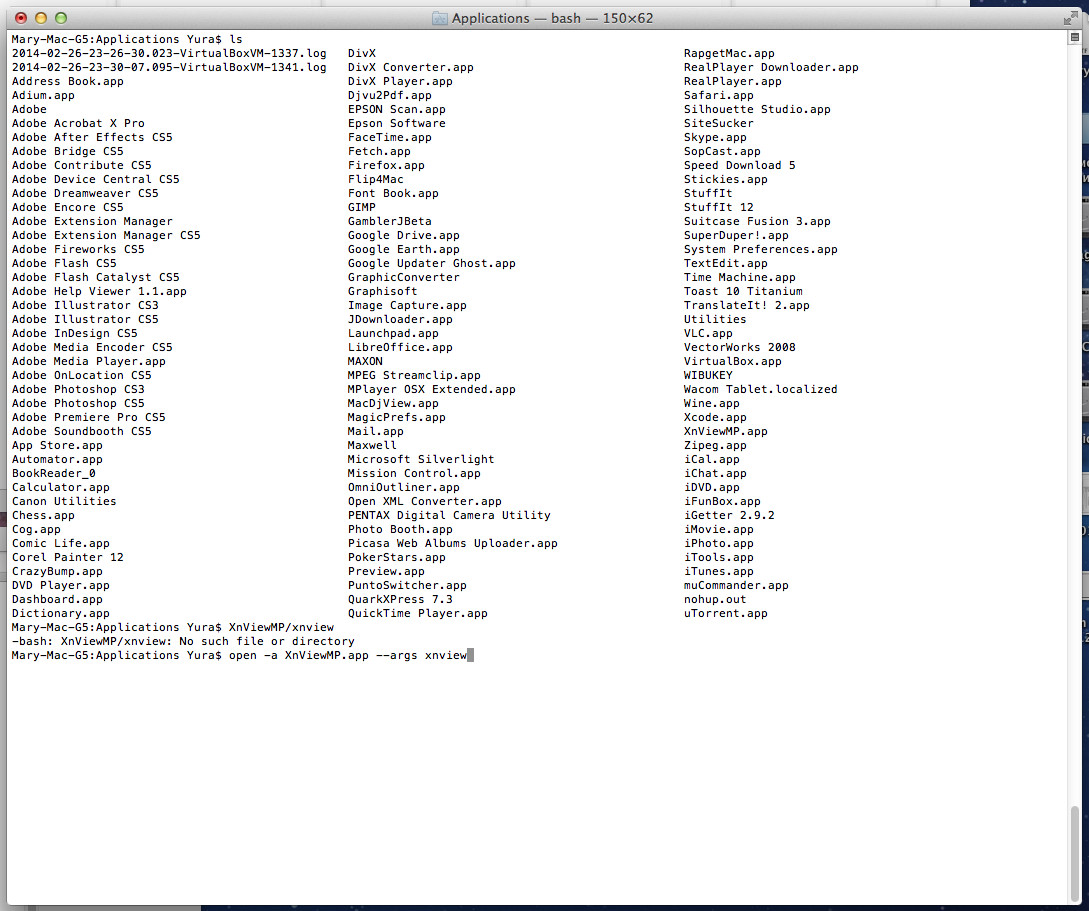
Task: Click 'Automator.app' entry
Action: [57, 459]
